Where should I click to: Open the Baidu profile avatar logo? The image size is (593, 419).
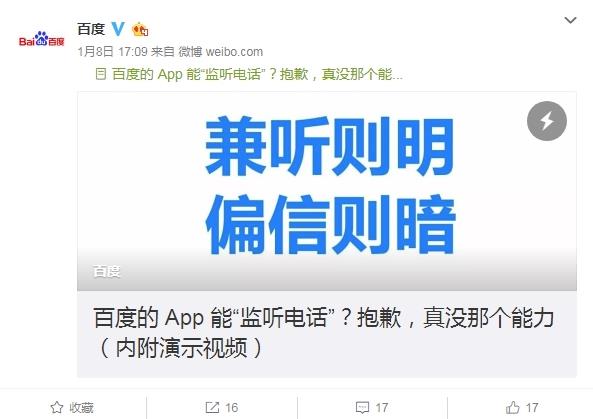pos(42,39)
